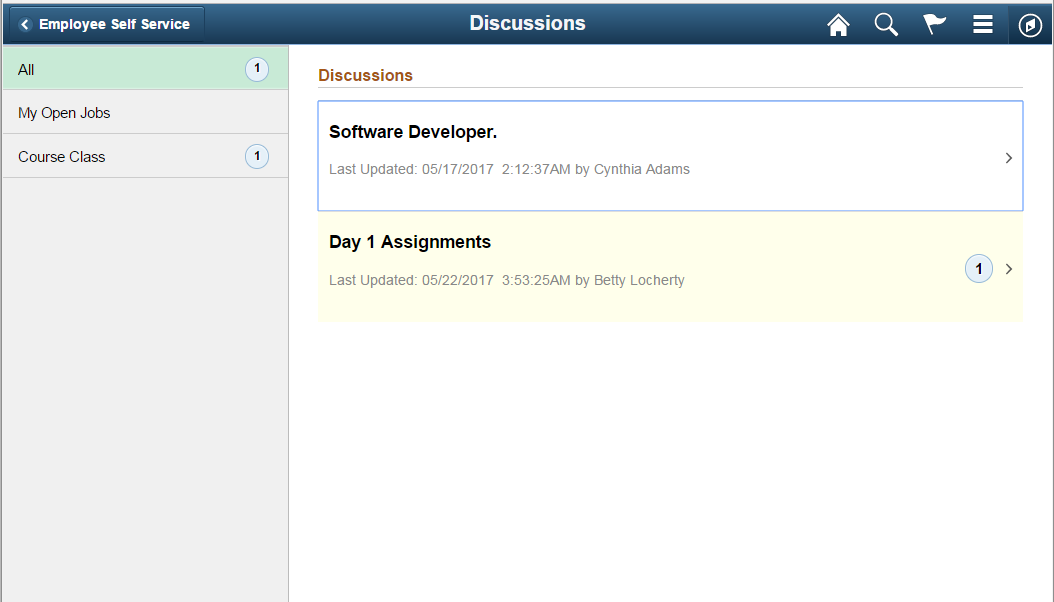Open the NavBar compass icon
This screenshot has height=602, width=1054.
[1030, 23]
